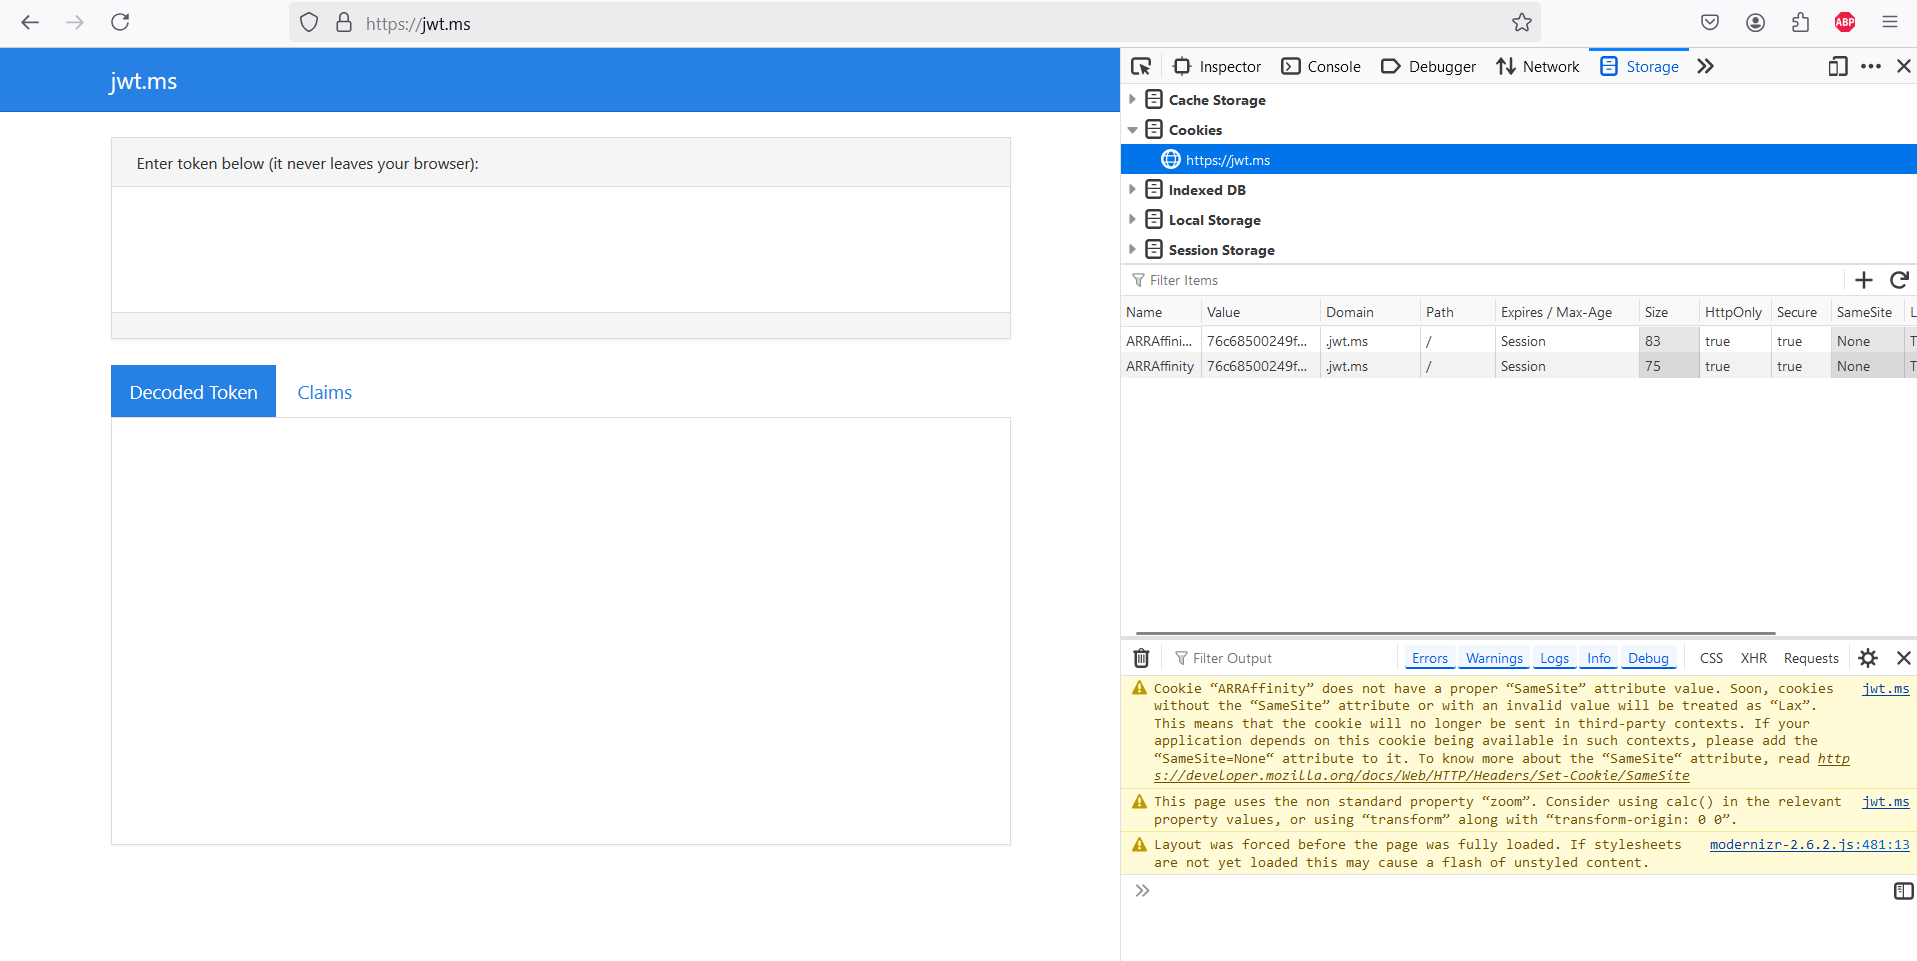Open the Network tab

pyautogui.click(x=1538, y=66)
